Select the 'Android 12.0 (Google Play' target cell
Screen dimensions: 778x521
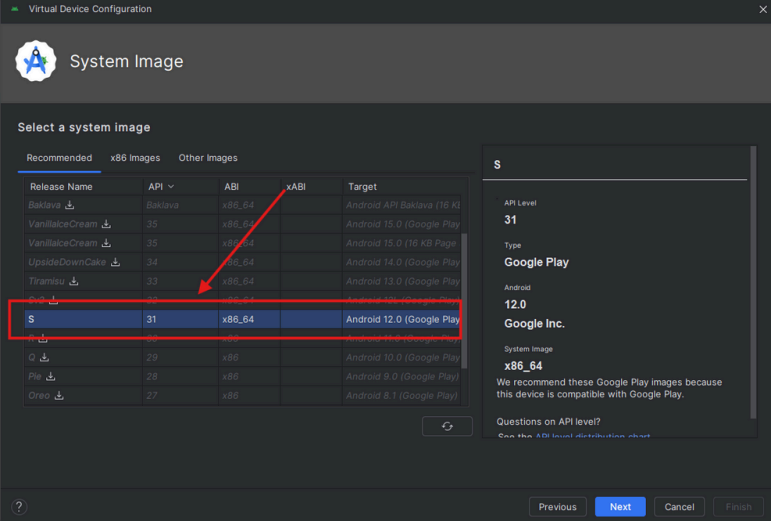[x=402, y=319]
